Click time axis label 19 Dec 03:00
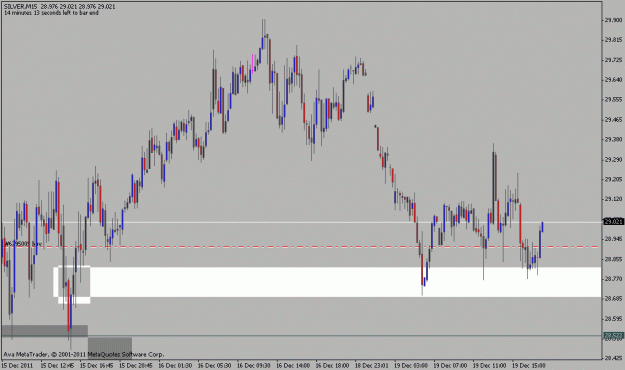Screen dimensions: 625x370 coord(411,365)
